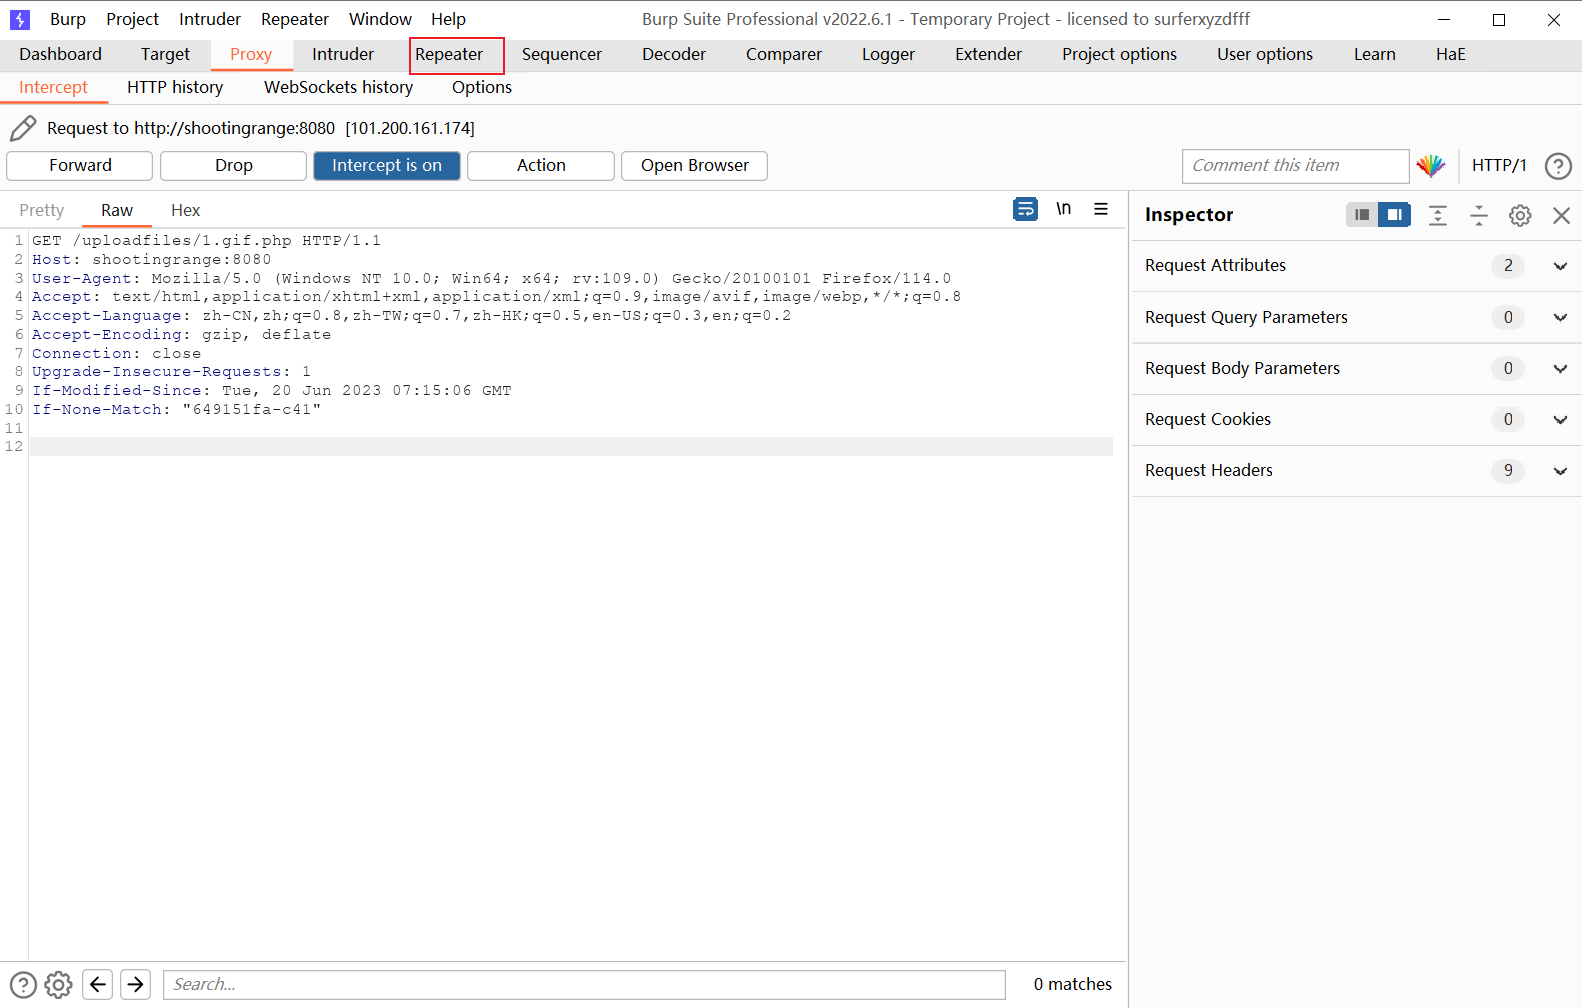This screenshot has height=1008, width=1582.
Task: Go to next search match arrow
Action: [135, 985]
